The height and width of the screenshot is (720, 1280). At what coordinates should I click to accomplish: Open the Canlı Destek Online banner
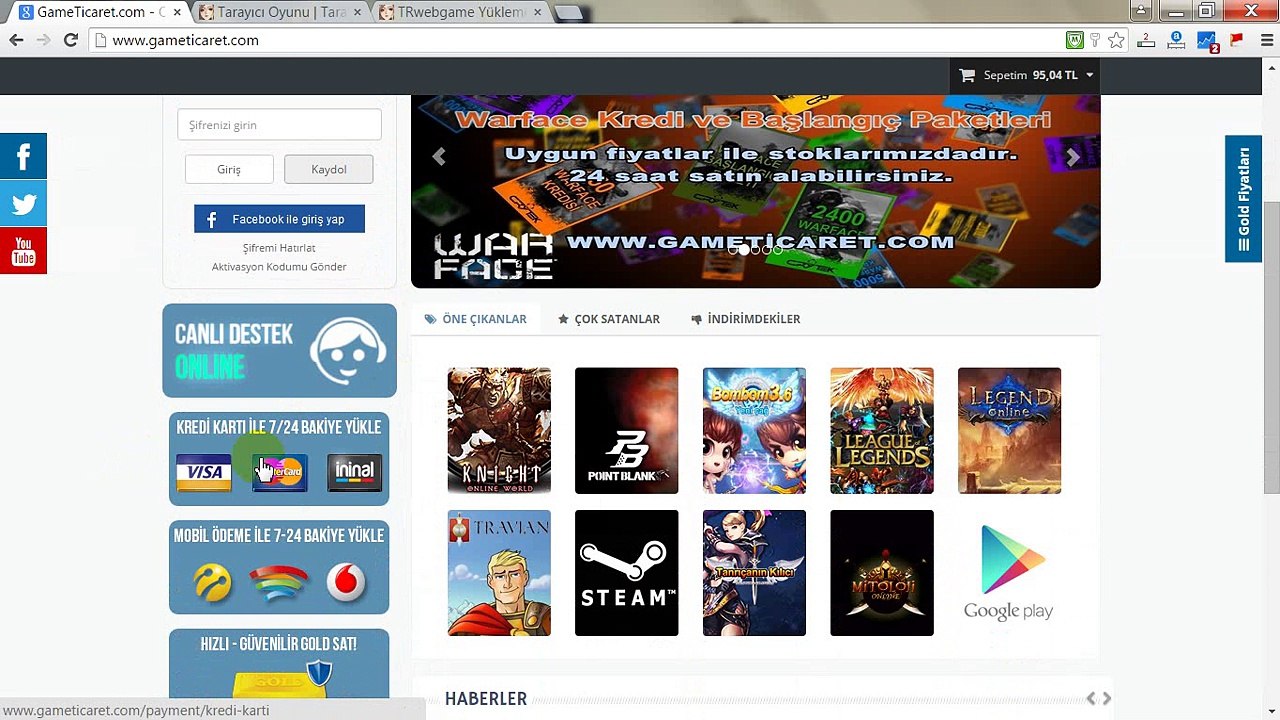(x=279, y=350)
